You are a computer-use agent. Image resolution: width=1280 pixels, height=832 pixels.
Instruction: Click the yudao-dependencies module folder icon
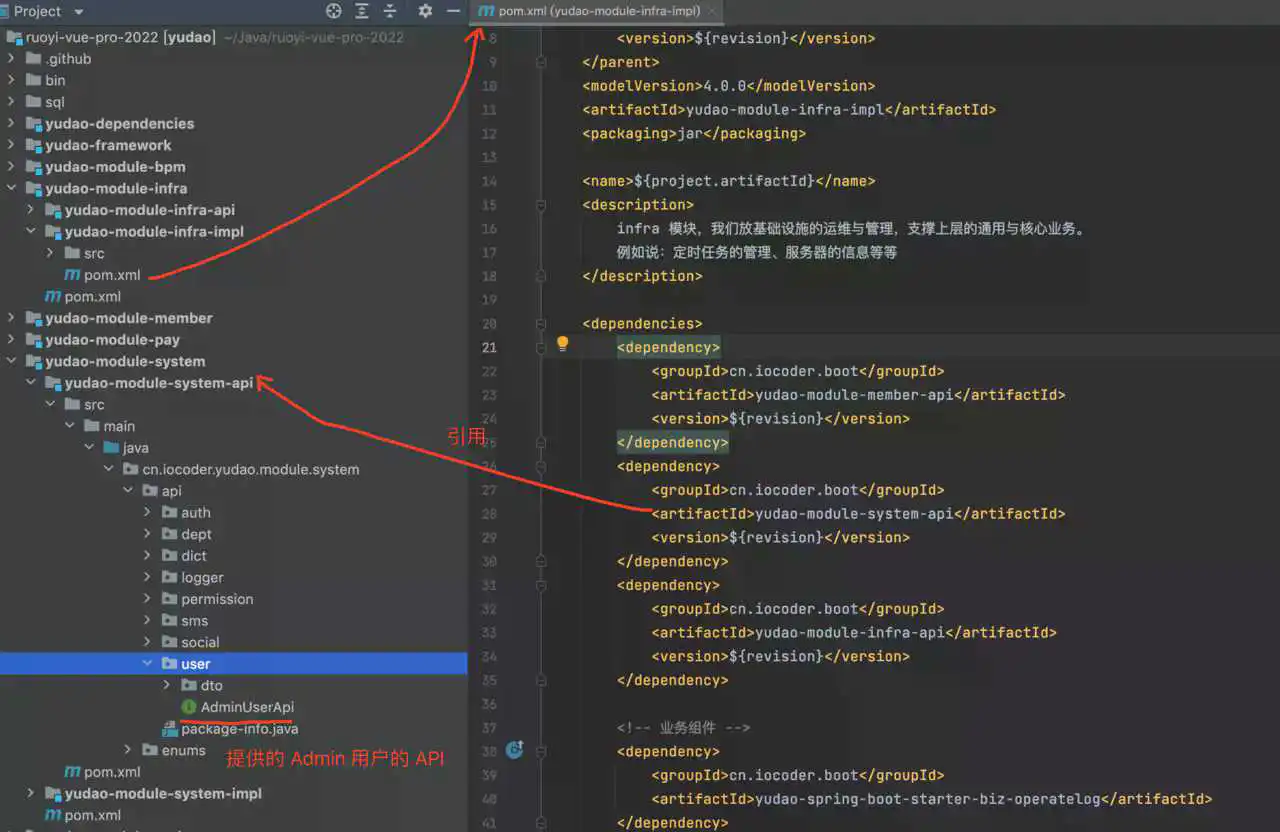pos(33,124)
